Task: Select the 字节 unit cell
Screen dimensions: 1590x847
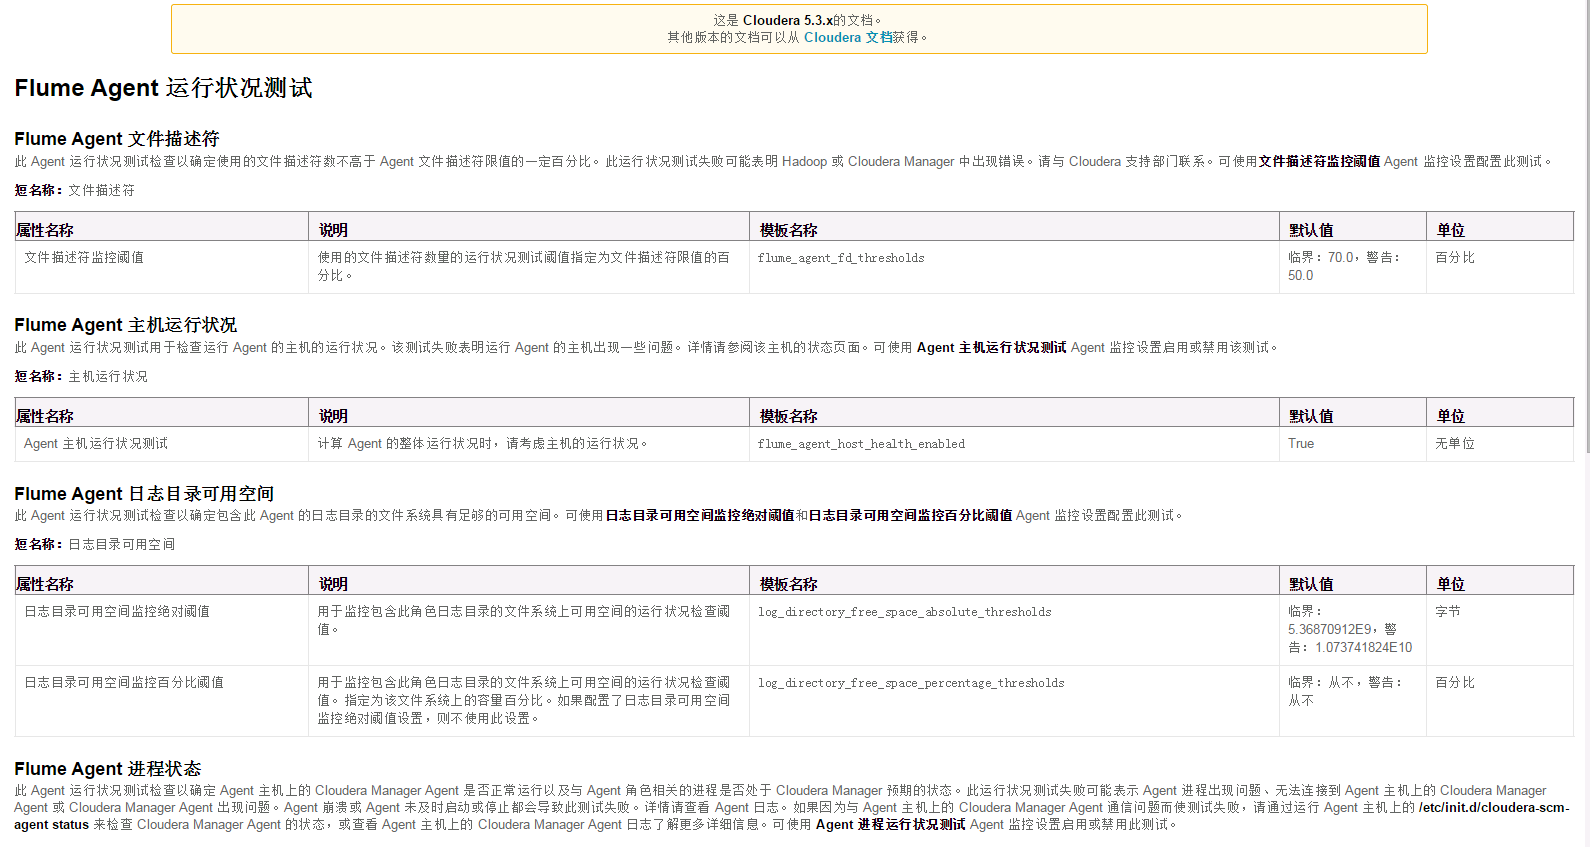Action: point(1499,630)
